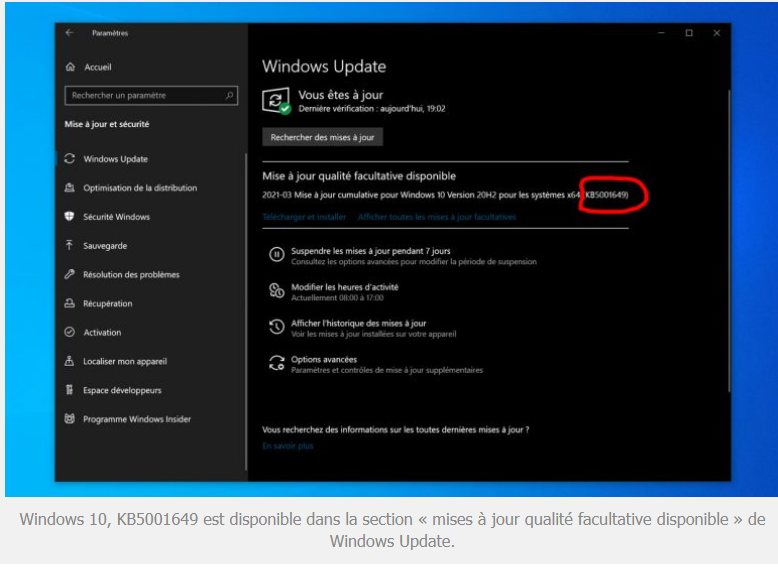The height and width of the screenshot is (567, 778).
Task: Click the history icon for Afficher l'historique
Action: coord(277,328)
